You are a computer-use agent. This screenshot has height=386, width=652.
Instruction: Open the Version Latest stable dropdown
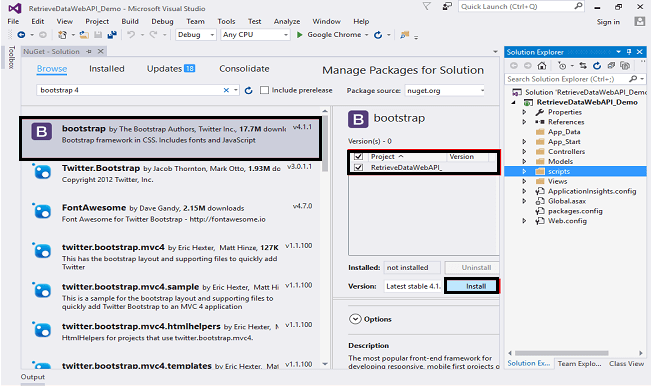pyautogui.click(x=412, y=286)
